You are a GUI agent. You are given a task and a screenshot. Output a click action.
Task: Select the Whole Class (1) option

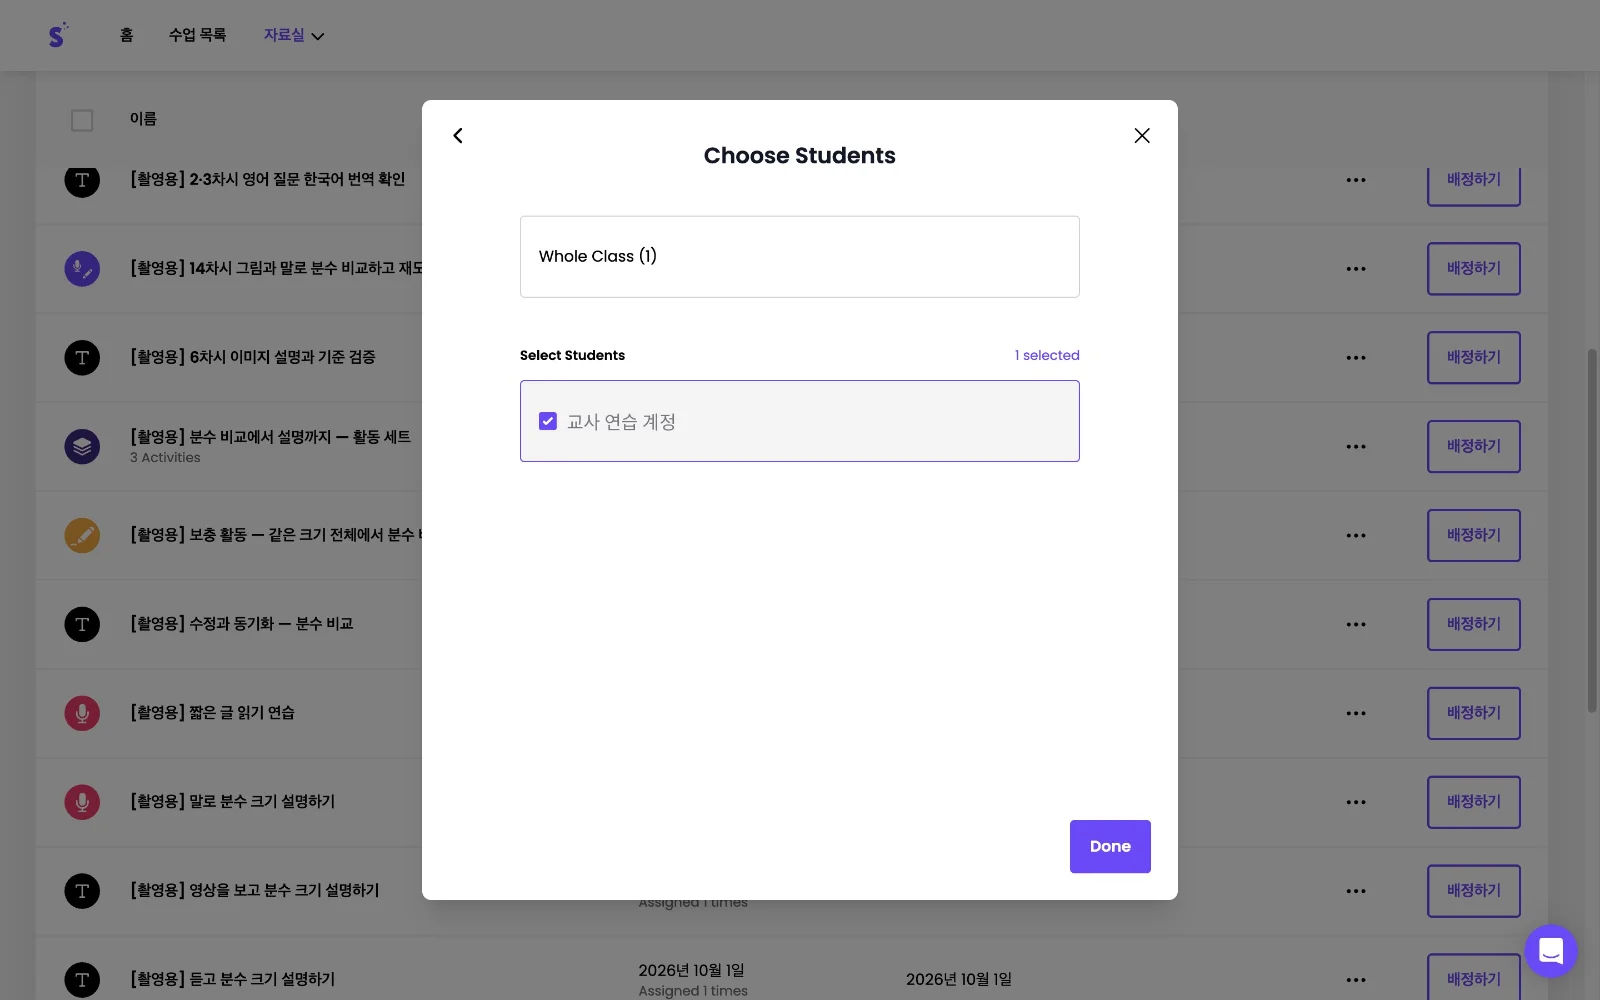(800, 257)
